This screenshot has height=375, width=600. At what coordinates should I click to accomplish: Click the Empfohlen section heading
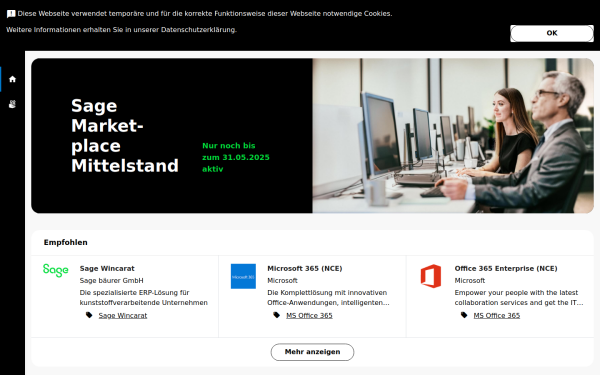(x=65, y=242)
